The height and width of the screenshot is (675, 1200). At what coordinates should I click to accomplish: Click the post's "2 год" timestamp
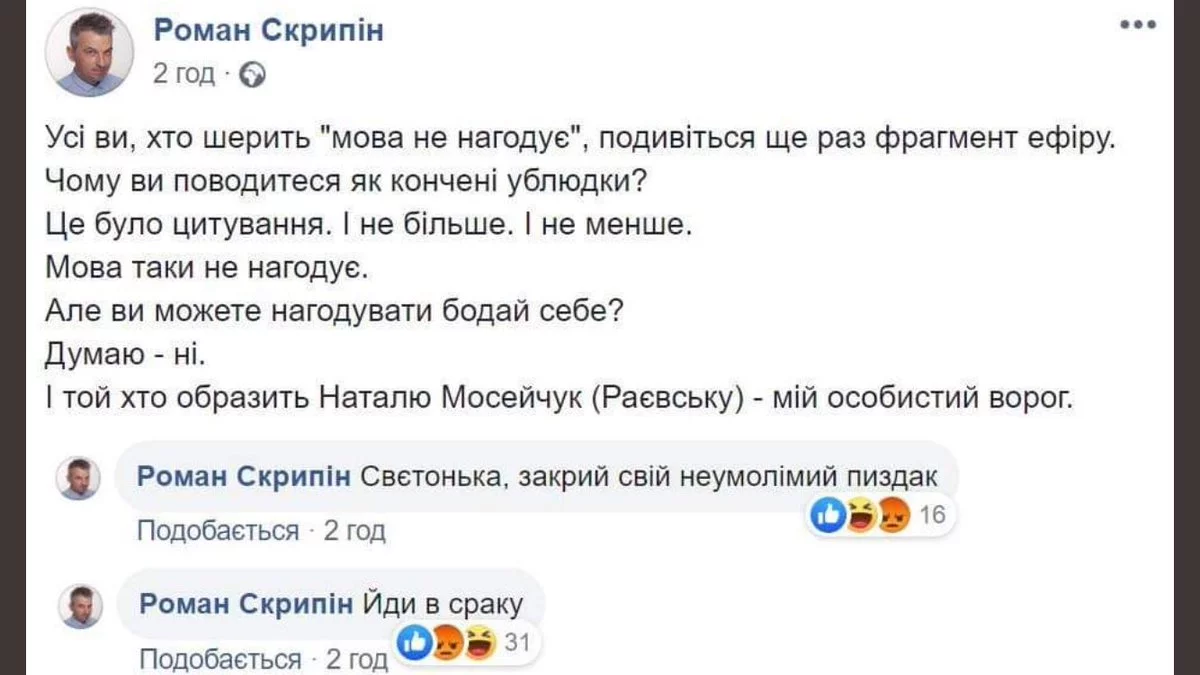pyautogui.click(x=184, y=74)
